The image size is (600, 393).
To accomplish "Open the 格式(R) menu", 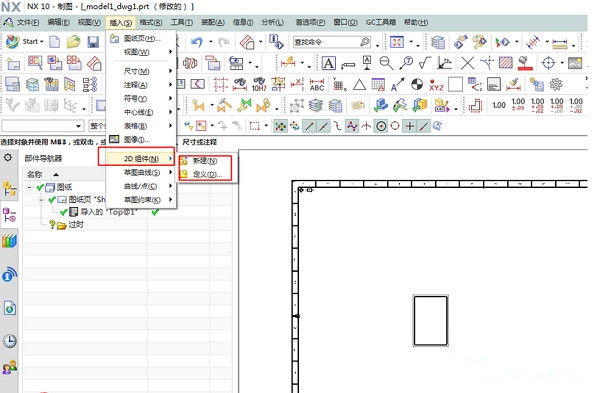I will [151, 23].
